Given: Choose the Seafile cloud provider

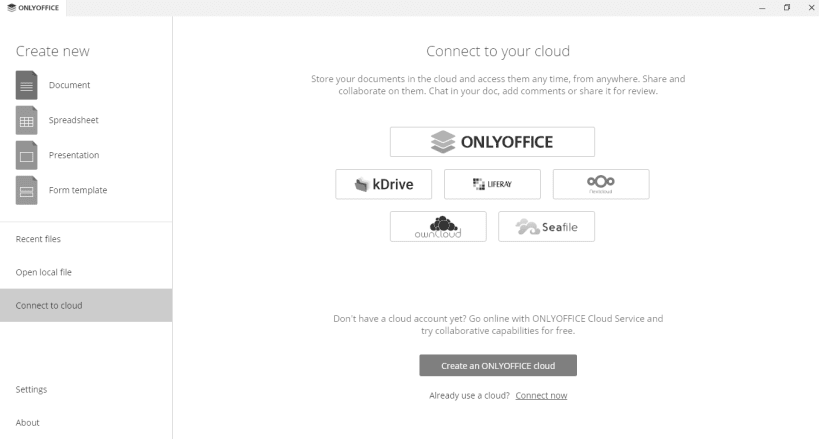Looking at the screenshot, I should (x=546, y=226).
